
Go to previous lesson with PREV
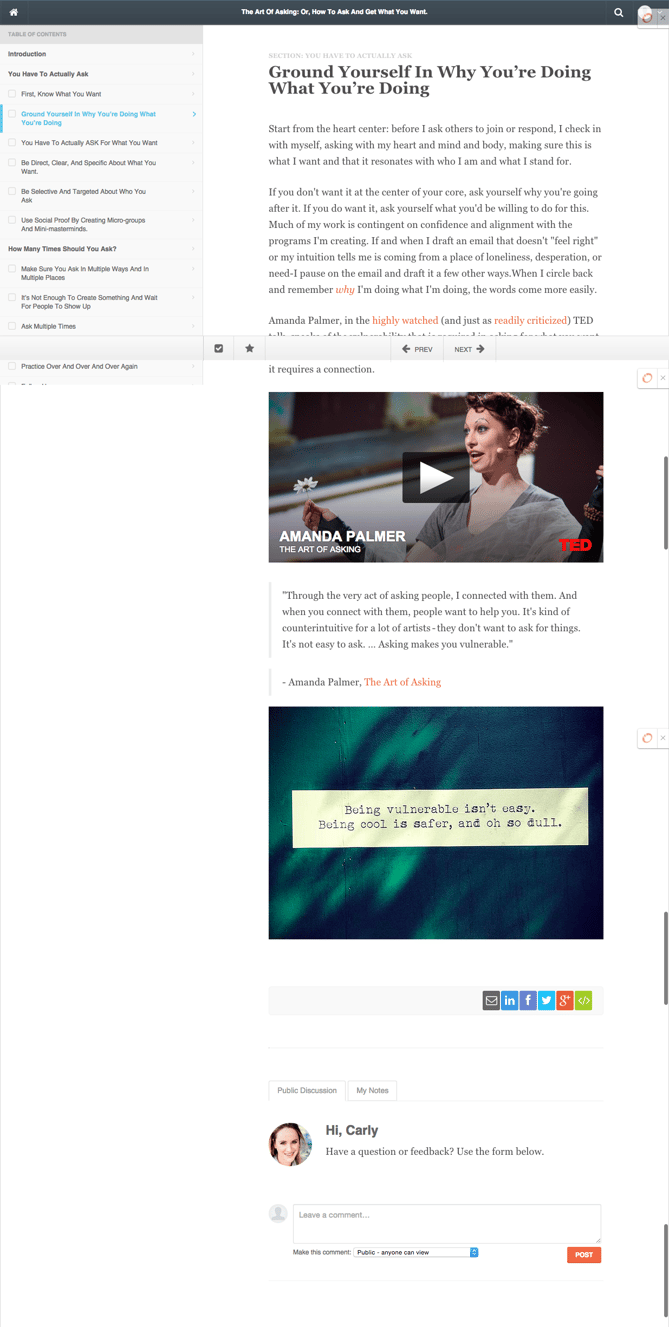417,349
